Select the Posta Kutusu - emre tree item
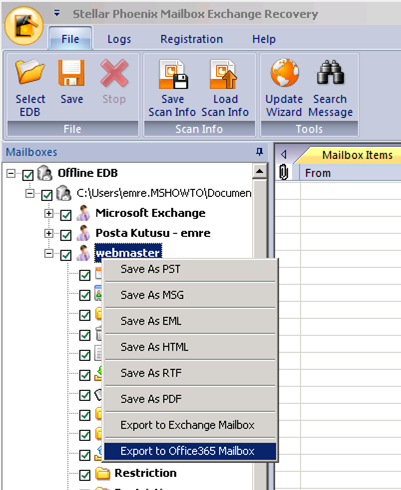 [x=153, y=233]
